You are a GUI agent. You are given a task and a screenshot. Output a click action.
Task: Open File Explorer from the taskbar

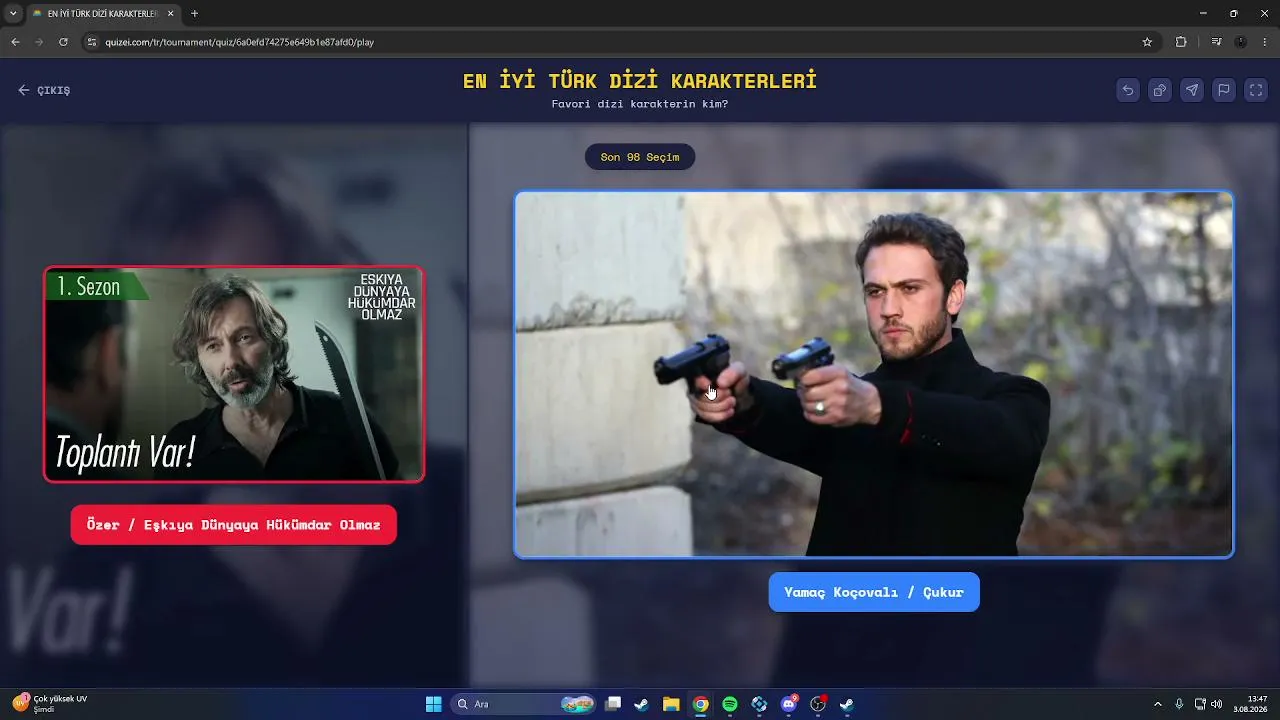pyautogui.click(x=671, y=704)
